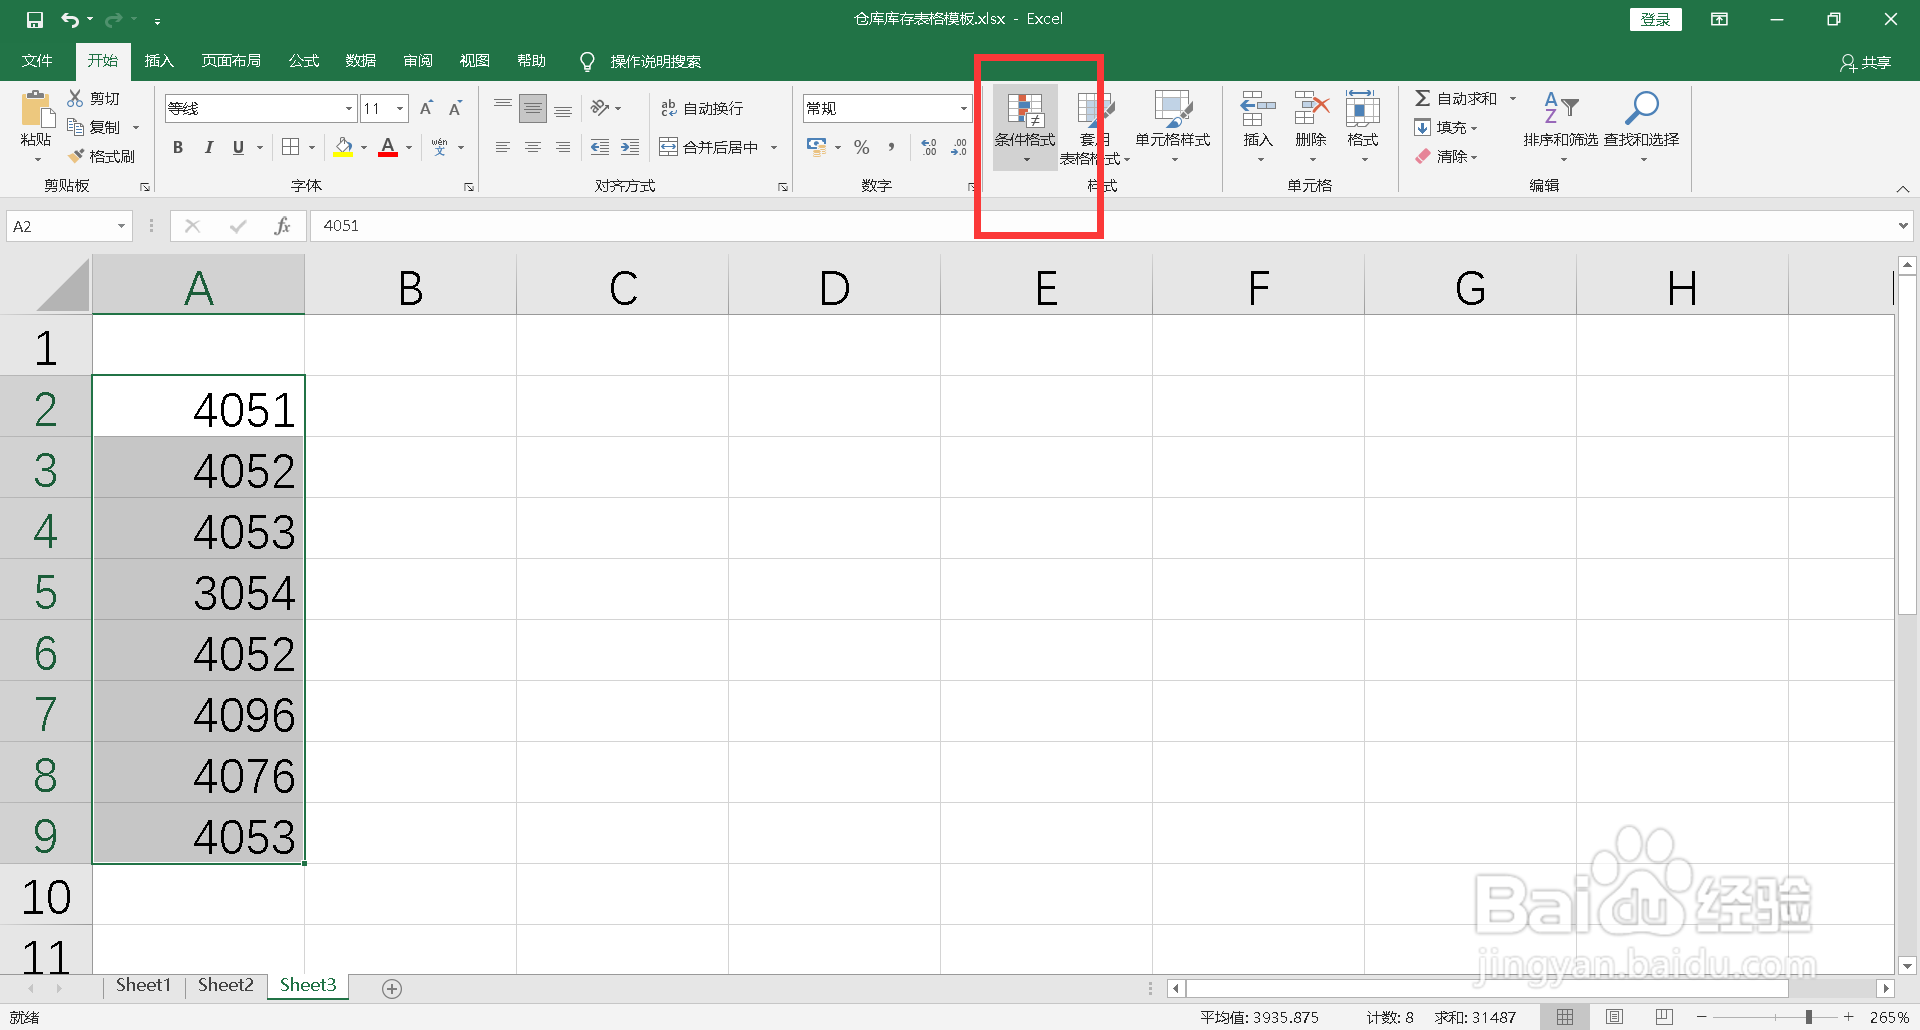This screenshot has width=1920, height=1030.
Task: Click the Paste clipboard icon
Action: [x=36, y=110]
